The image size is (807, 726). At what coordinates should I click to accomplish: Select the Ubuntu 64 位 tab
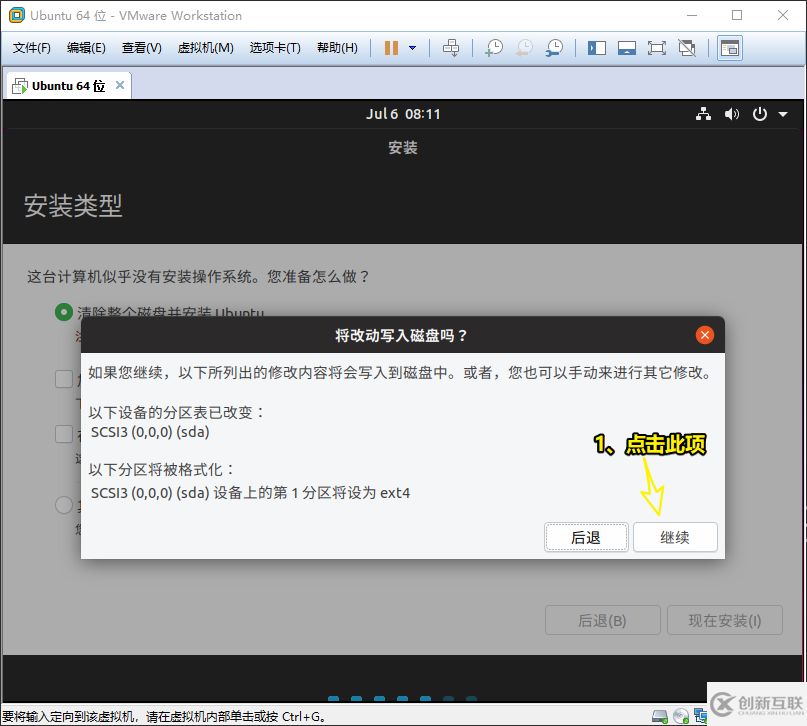[x=68, y=86]
